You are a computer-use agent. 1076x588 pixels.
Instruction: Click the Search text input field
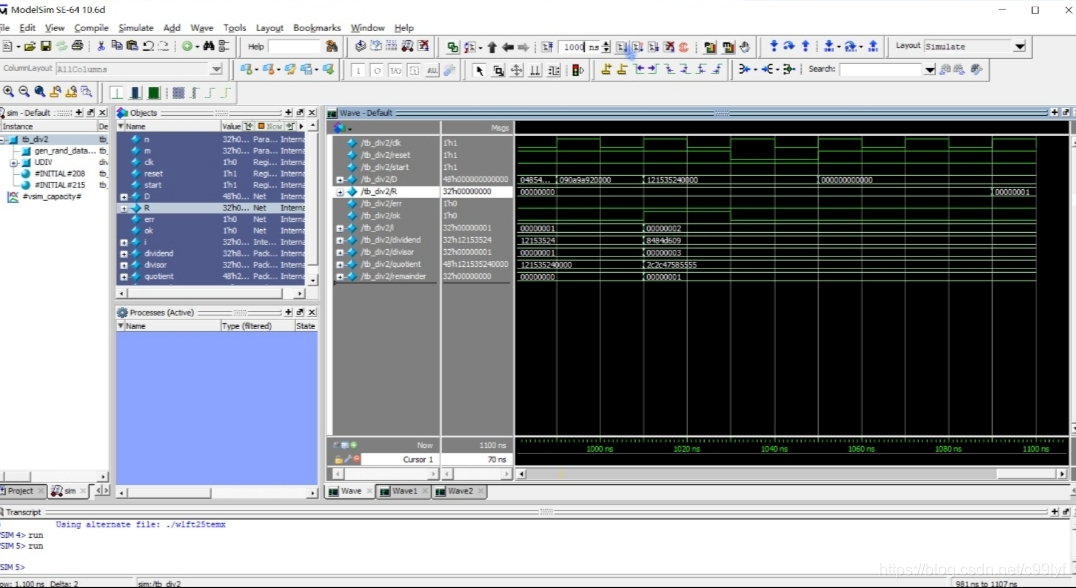[881, 69]
